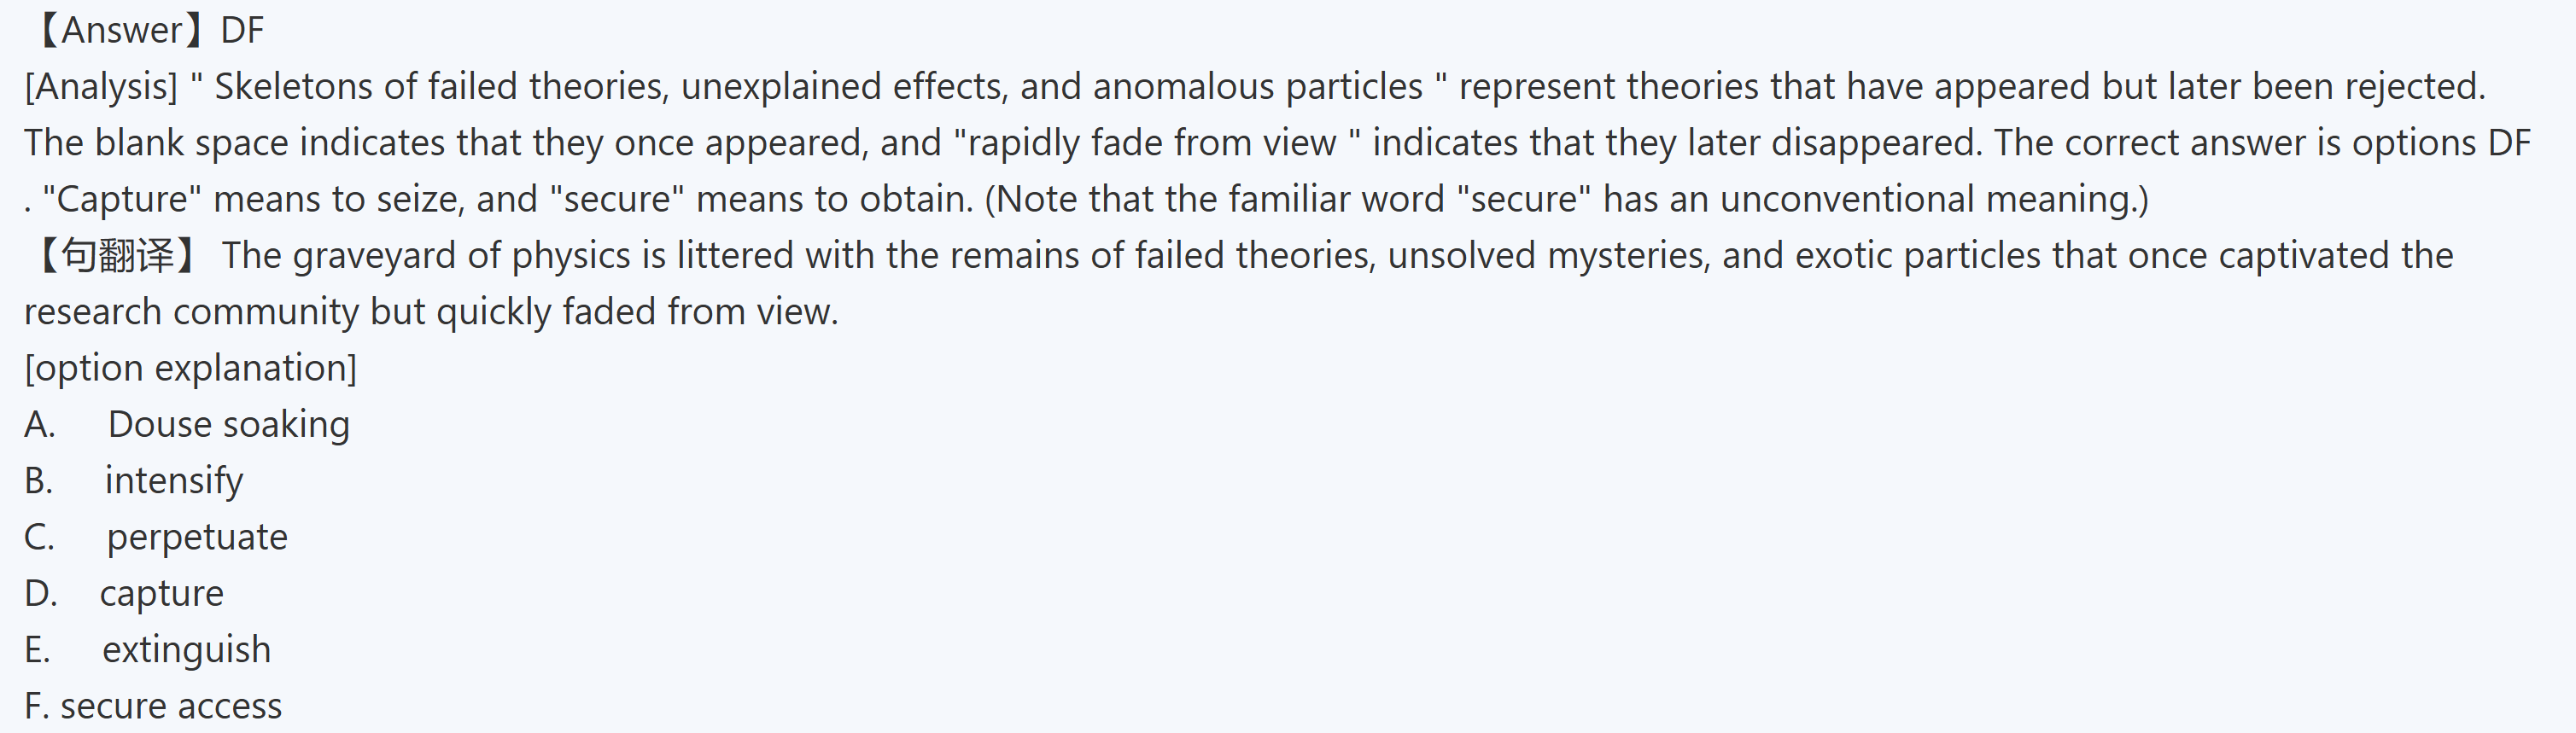The image size is (2576, 733).
Task: Click the [Analysis] heading
Action: click(101, 87)
